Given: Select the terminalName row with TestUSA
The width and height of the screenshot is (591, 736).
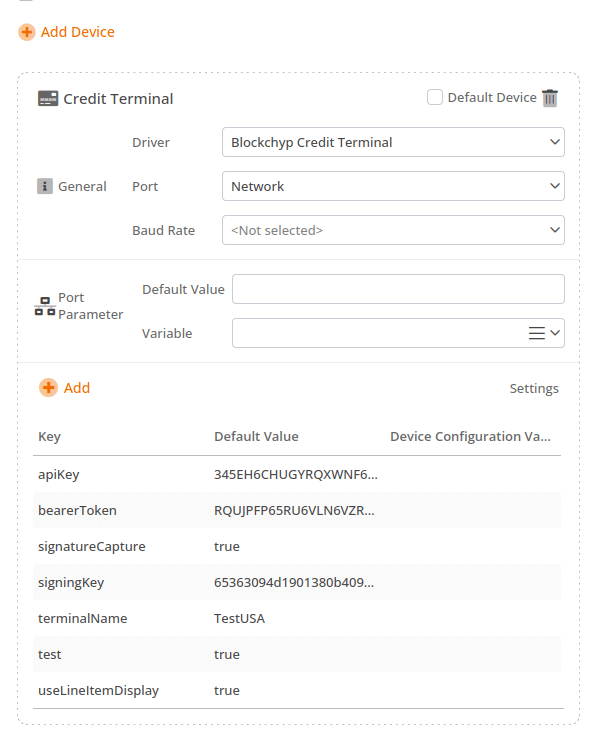Looking at the screenshot, I should pyautogui.click(x=297, y=618).
